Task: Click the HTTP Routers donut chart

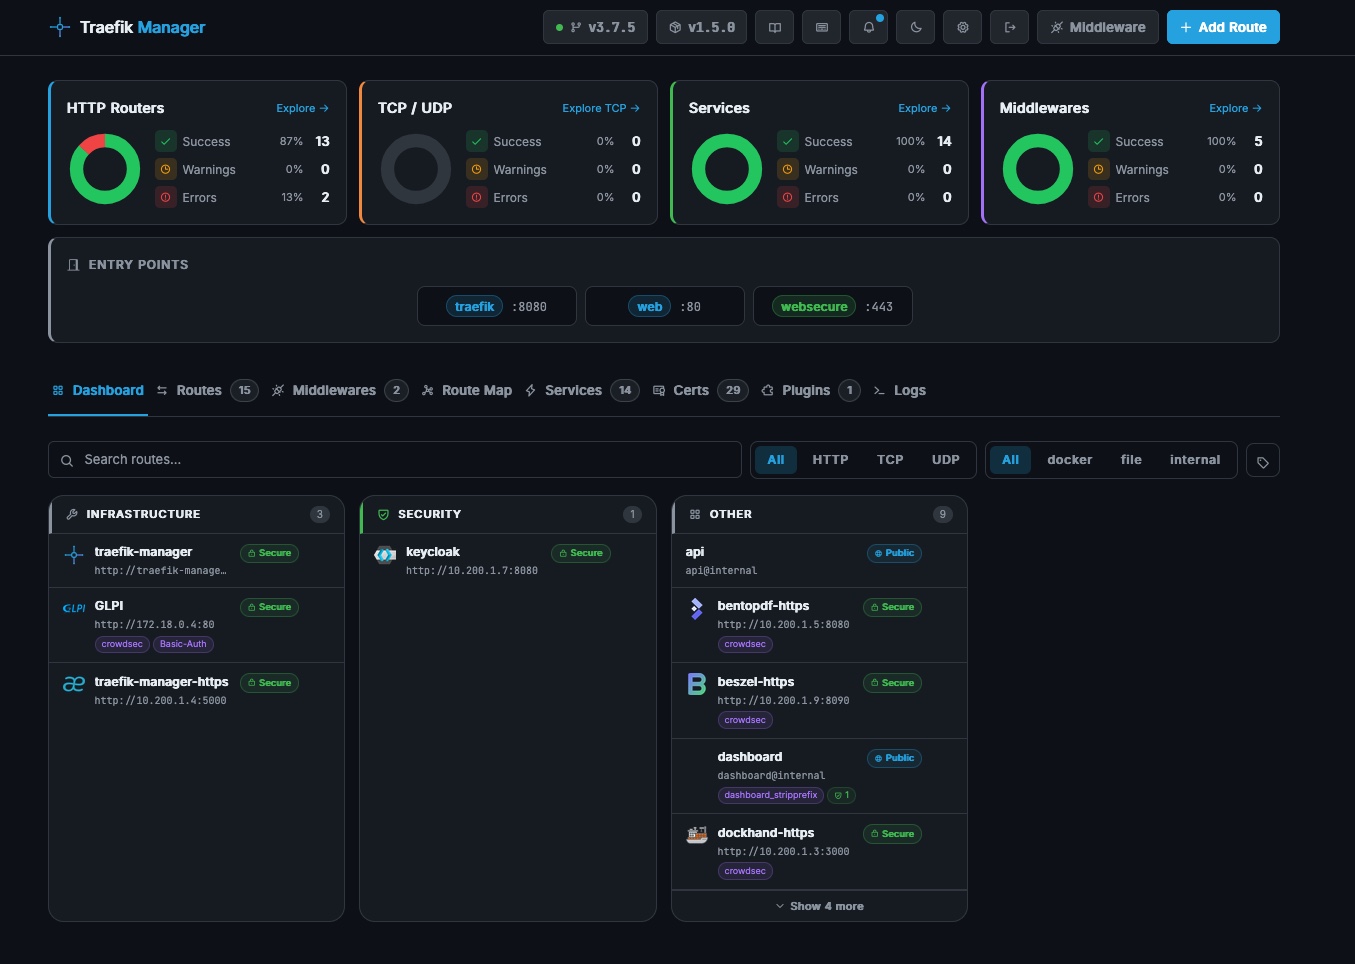Action: click(105, 169)
